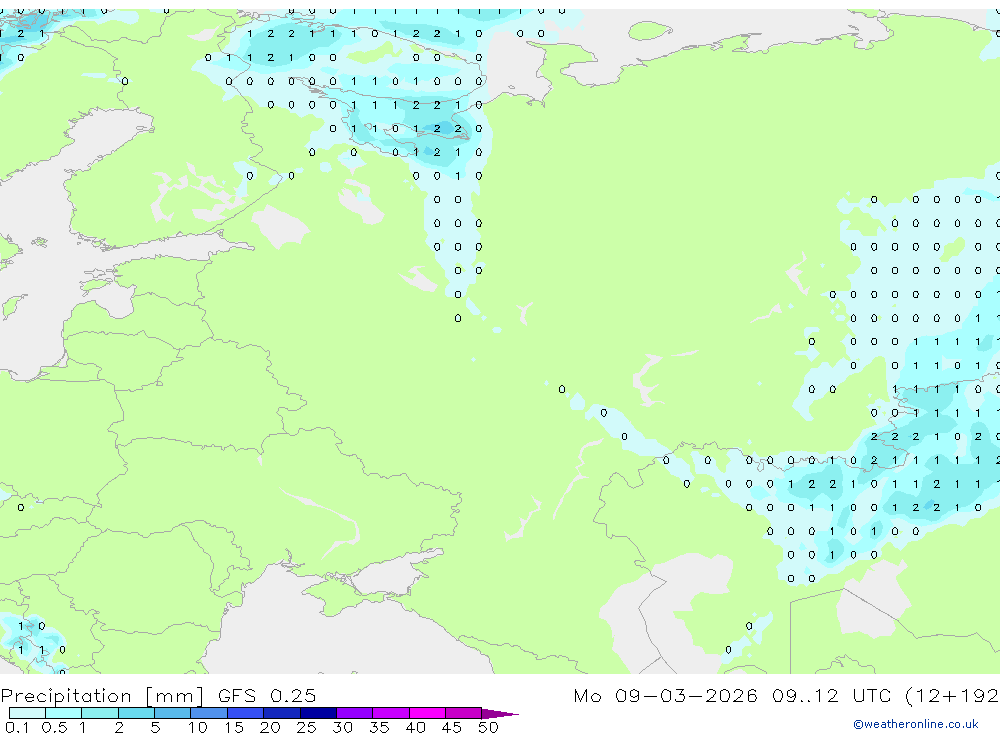Click the 25–30 mm navy legend swatch
Screen dimensions: 1000x733
point(318,713)
